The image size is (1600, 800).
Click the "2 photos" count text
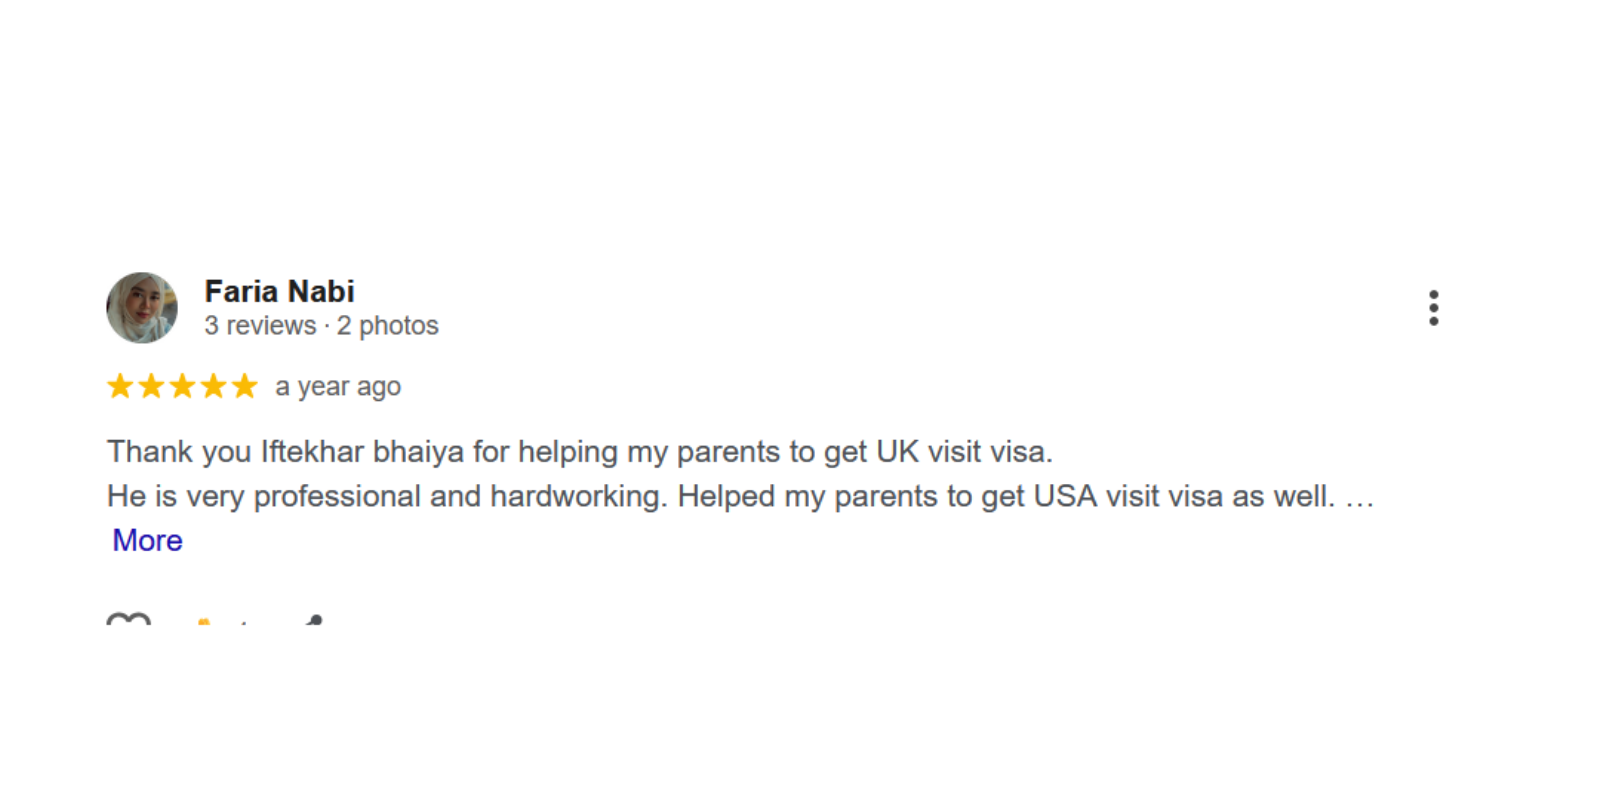(x=387, y=326)
